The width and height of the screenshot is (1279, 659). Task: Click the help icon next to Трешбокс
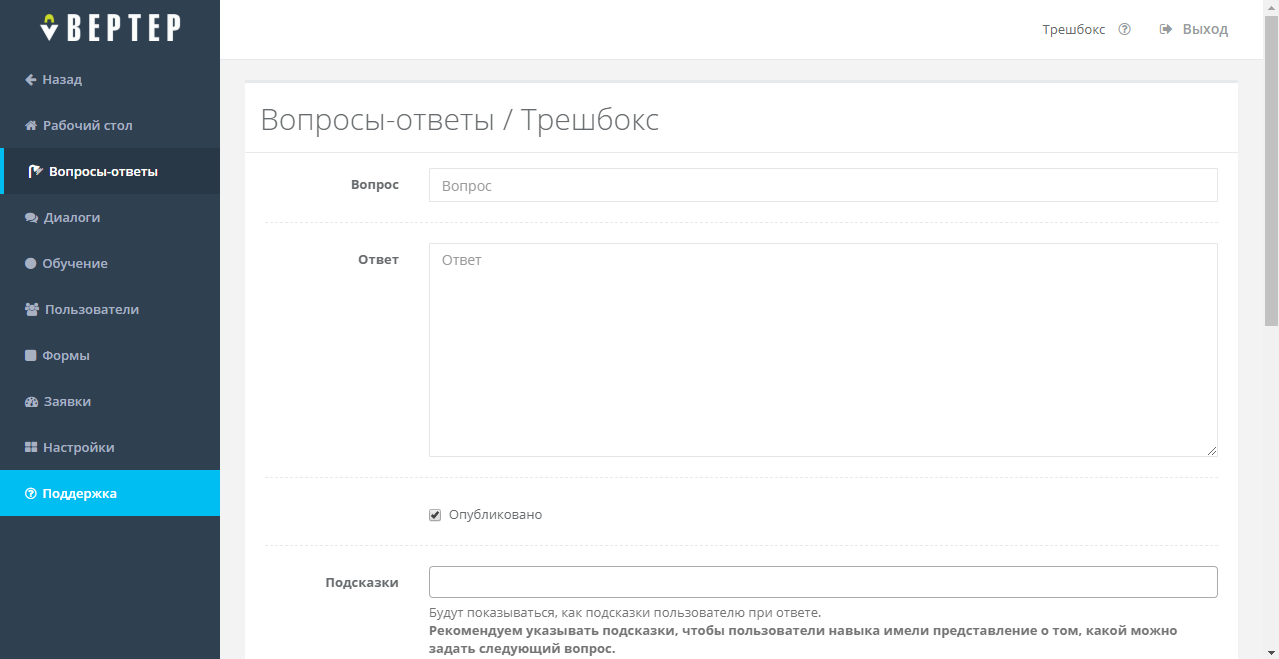coord(1125,30)
